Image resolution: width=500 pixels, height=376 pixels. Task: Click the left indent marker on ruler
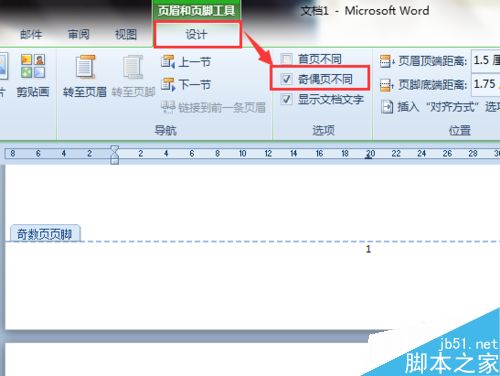point(115,160)
